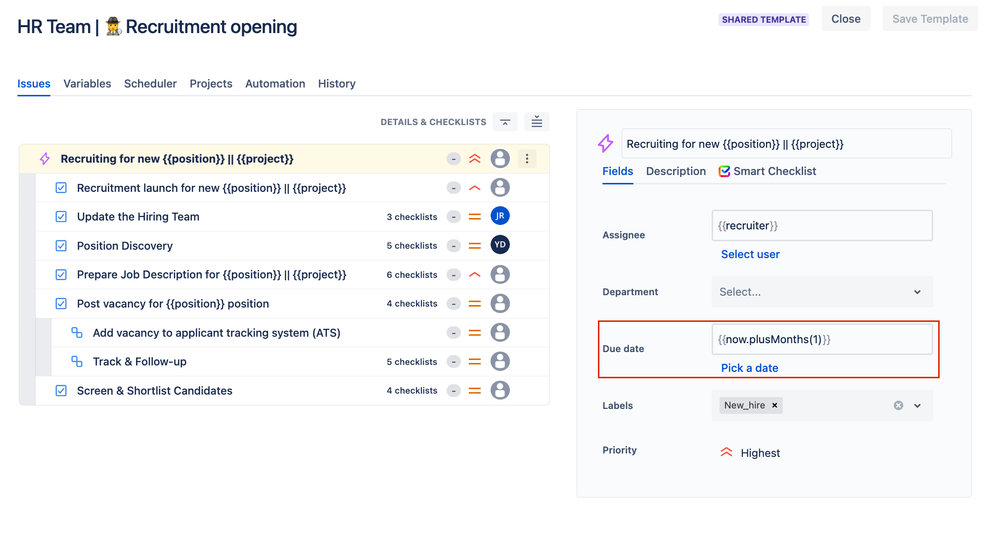This screenshot has height=534, width=999.
Task: Switch to the Description tab in details panel
Action: (x=675, y=171)
